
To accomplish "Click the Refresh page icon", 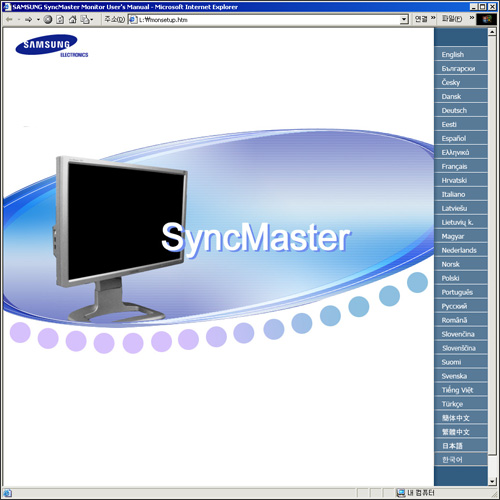I will coord(60,20).
